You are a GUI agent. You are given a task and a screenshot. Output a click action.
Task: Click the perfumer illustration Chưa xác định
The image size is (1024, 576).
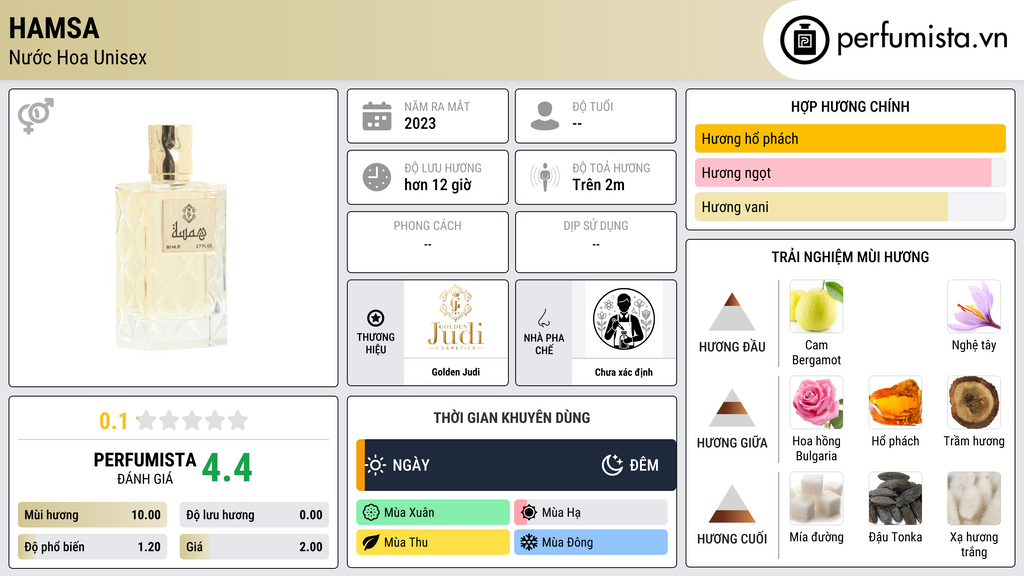click(624, 319)
